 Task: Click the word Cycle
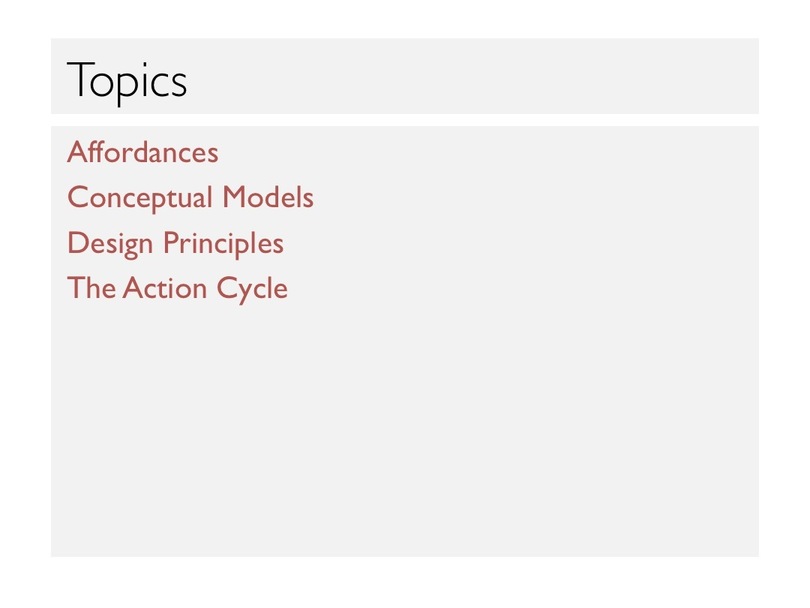(252, 289)
